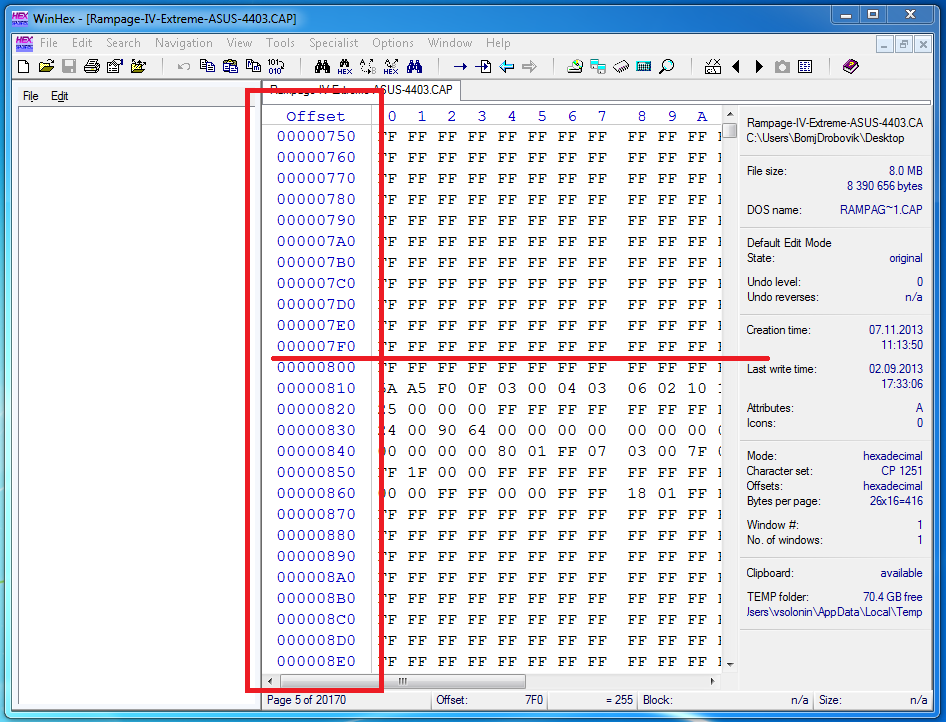The width and height of the screenshot is (946, 722).
Task: Click the 'original' State value
Action: point(906,258)
